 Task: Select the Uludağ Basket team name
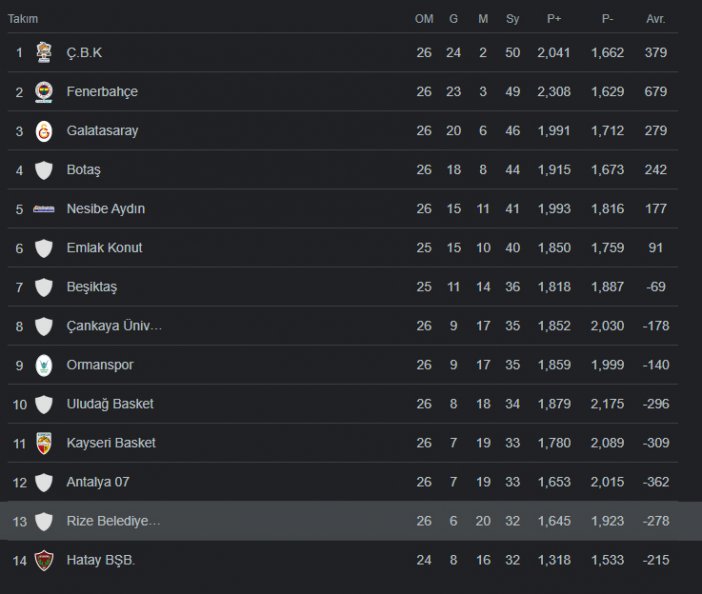point(110,404)
